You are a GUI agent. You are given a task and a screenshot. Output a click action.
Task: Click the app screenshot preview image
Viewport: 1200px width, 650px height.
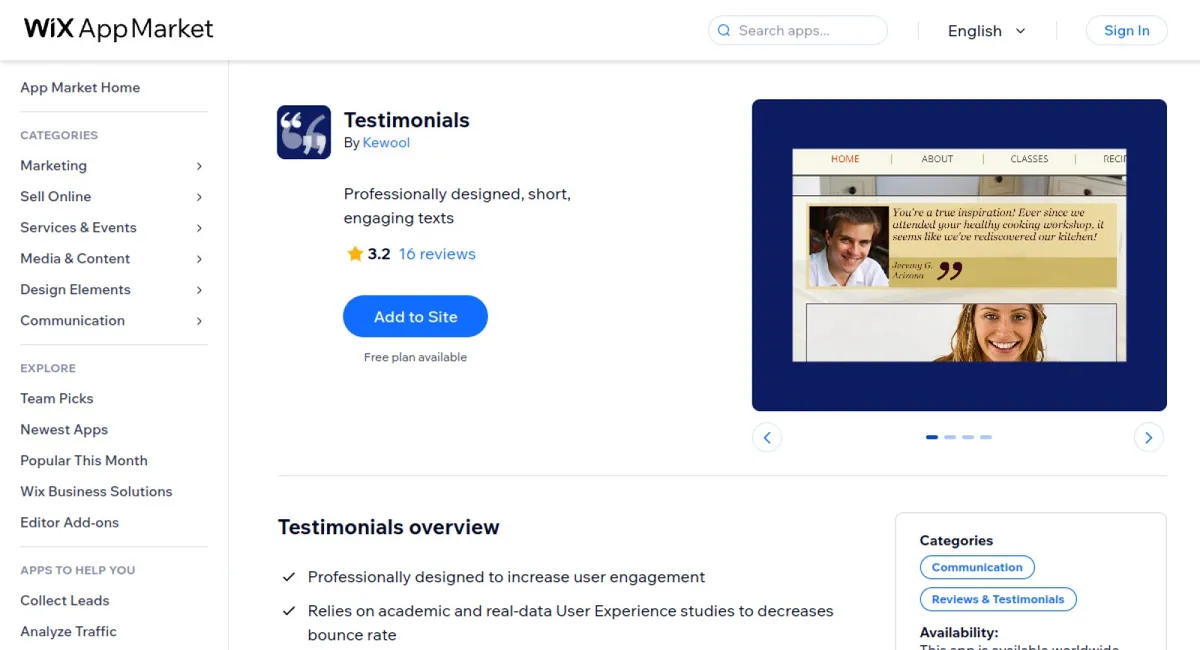[959, 255]
